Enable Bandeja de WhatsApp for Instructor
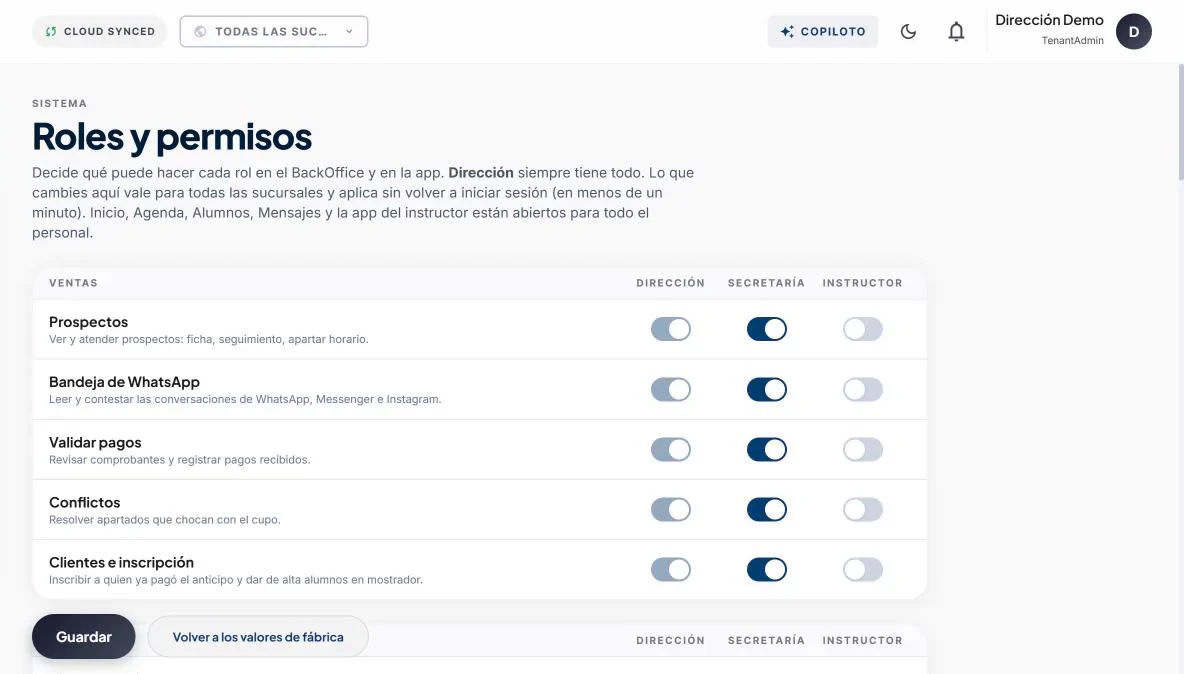The width and height of the screenshot is (1184, 674). click(862, 389)
